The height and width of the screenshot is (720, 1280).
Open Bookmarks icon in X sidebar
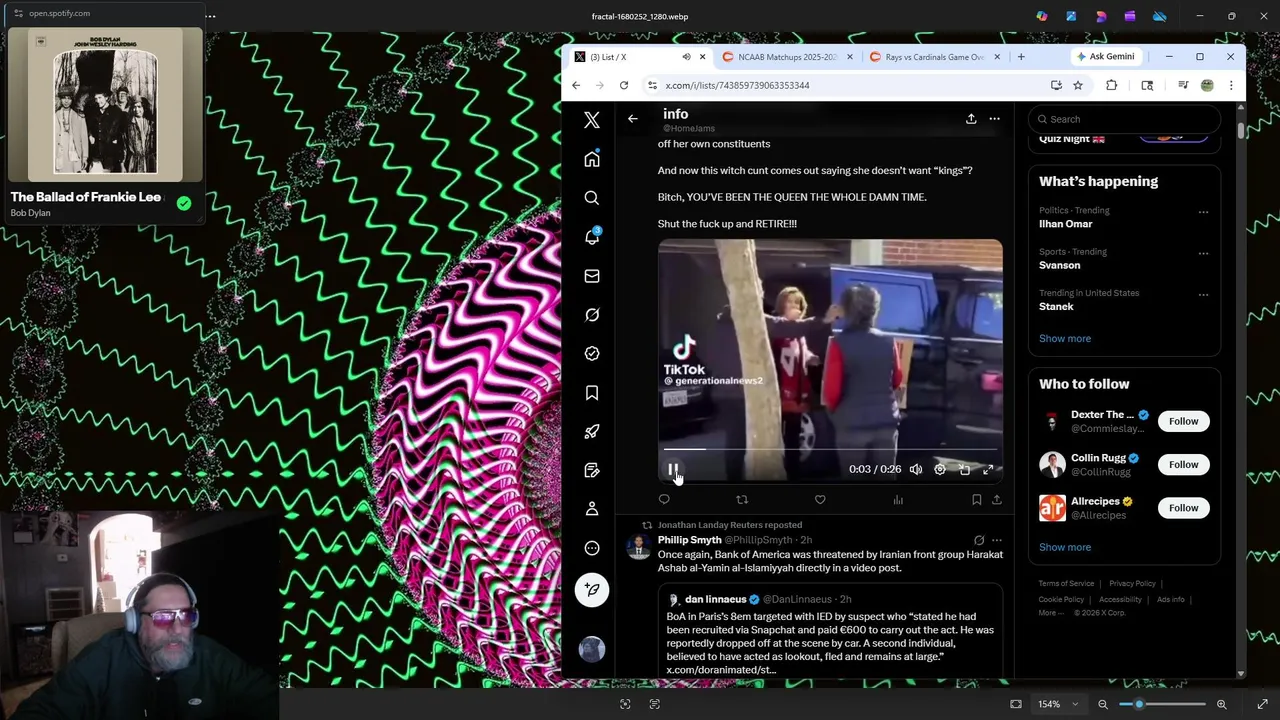592,393
